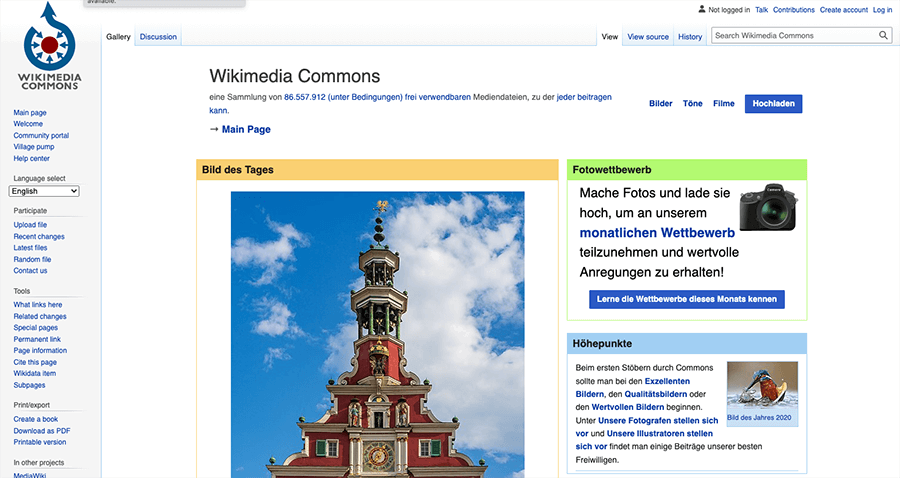
Task: Select the View tab
Action: pos(610,37)
